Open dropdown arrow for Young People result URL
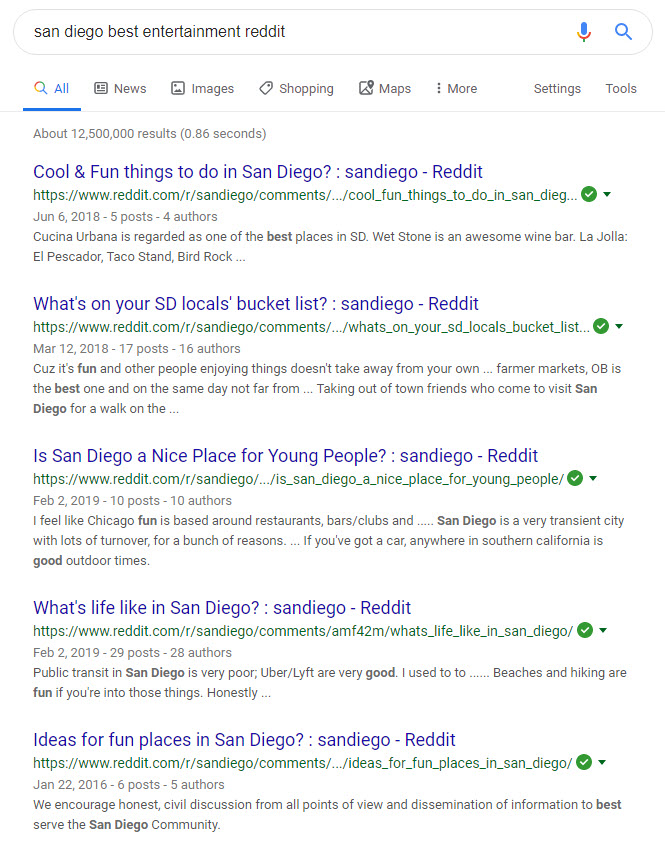 593,478
